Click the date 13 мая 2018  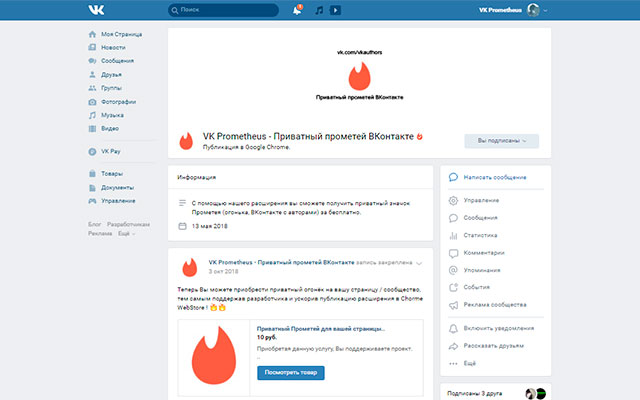[x=209, y=226]
